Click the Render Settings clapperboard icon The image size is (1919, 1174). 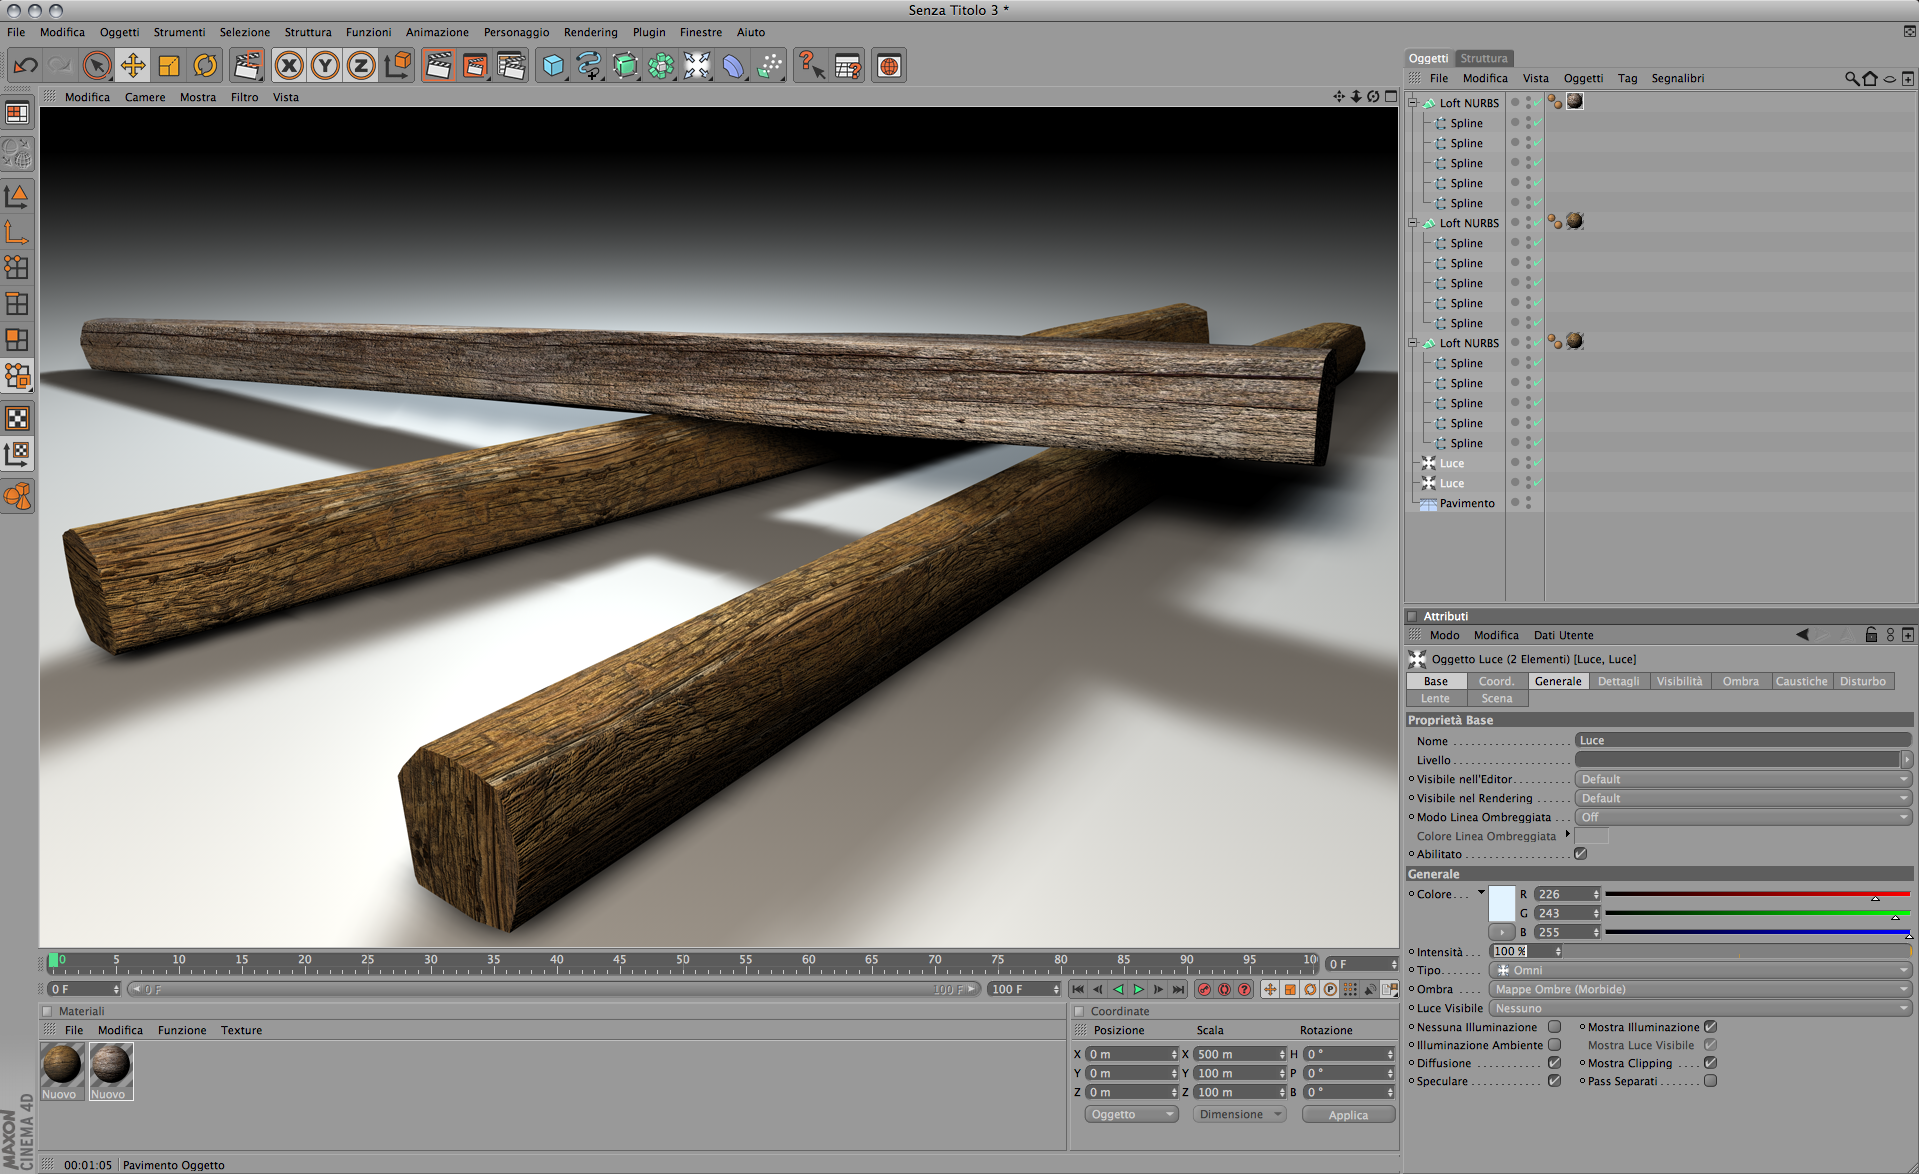tap(511, 66)
